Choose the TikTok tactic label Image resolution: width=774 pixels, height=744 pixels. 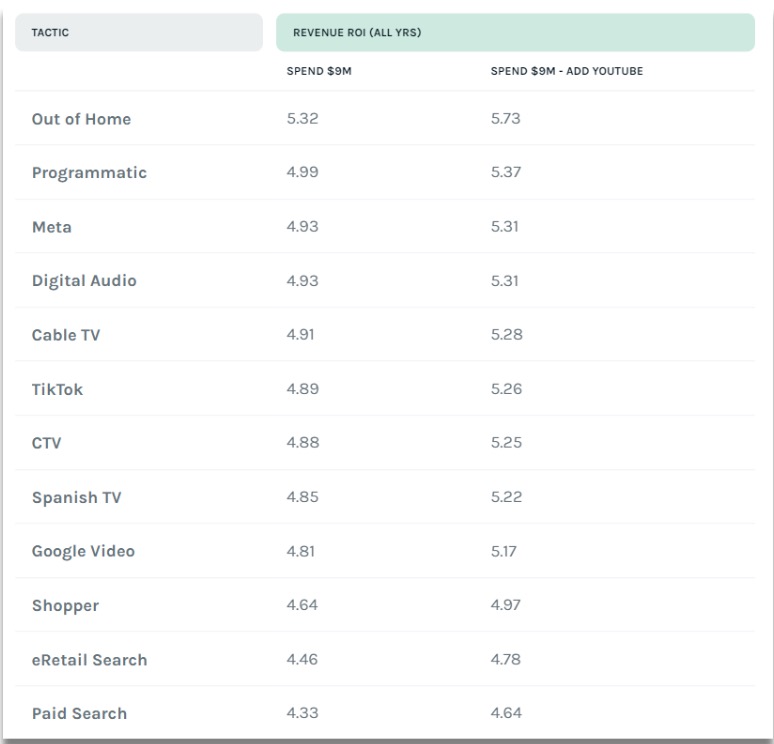57,390
